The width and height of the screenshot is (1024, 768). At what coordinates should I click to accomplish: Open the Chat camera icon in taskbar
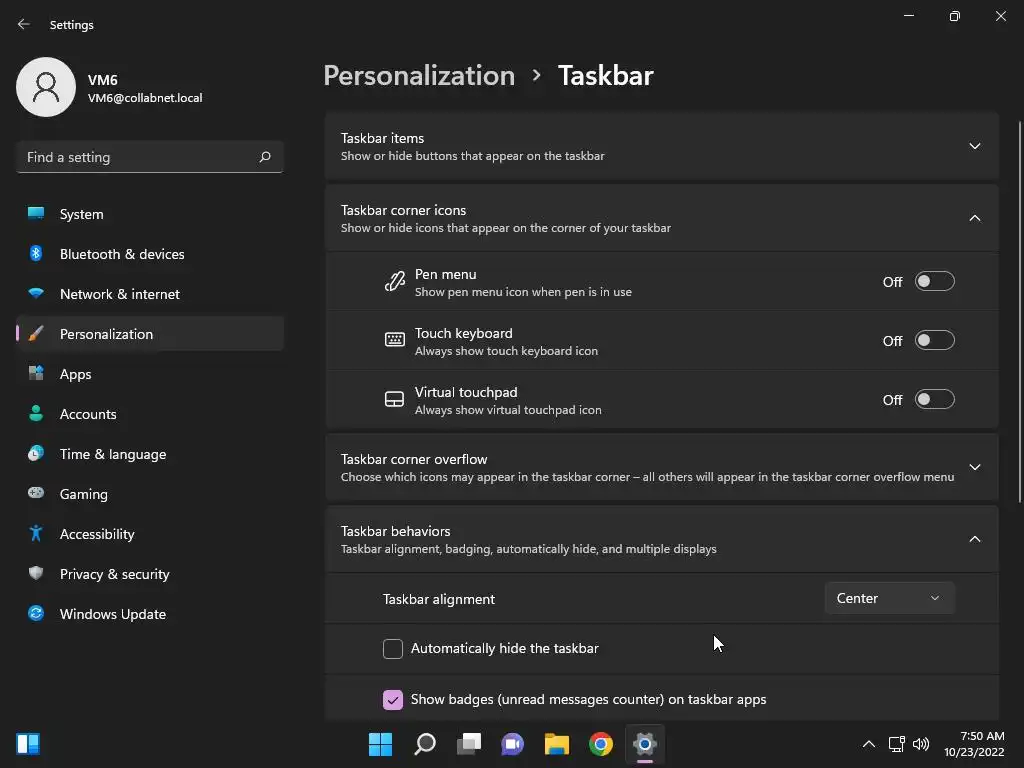(513, 744)
